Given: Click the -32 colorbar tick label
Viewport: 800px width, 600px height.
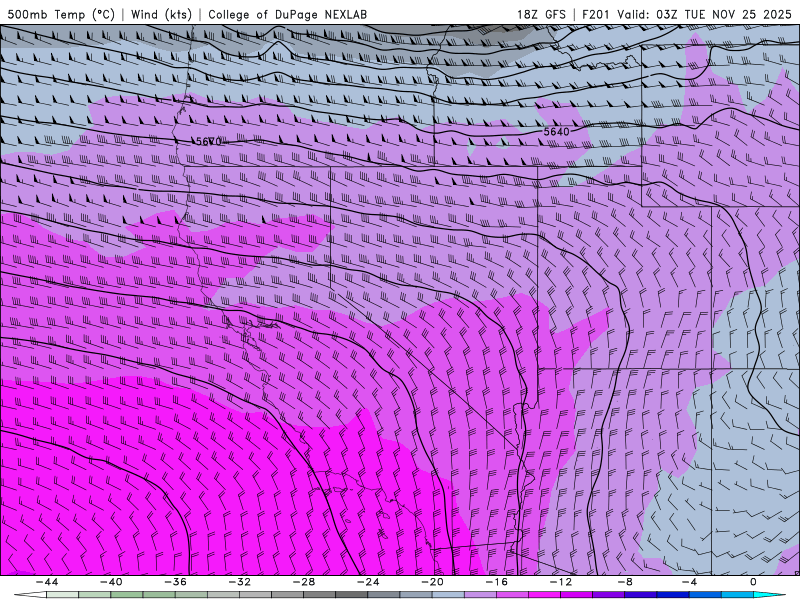Looking at the screenshot, I should [x=239, y=582].
